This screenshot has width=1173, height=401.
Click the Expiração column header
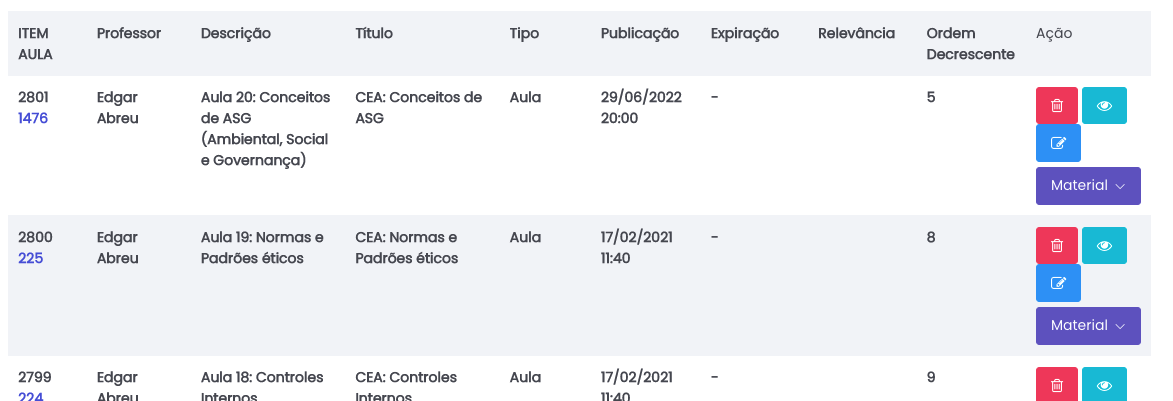(744, 33)
